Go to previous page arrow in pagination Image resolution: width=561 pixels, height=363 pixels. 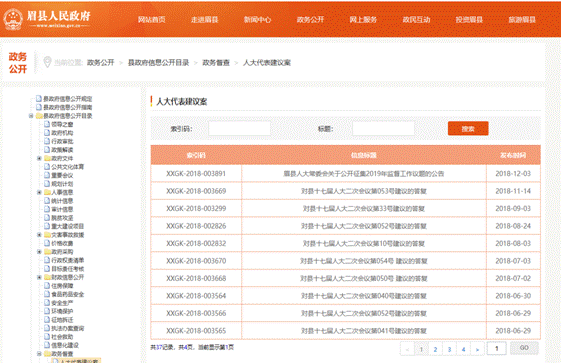(x=407, y=349)
